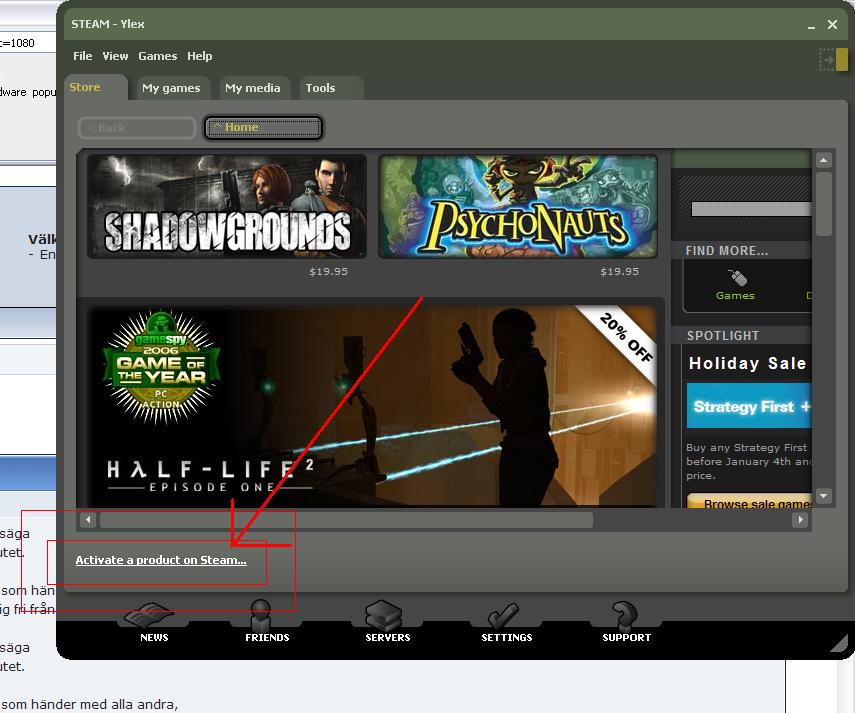The width and height of the screenshot is (855, 713).
Task: Open the Half-Life 2 Episode One banner
Action: tap(372, 407)
